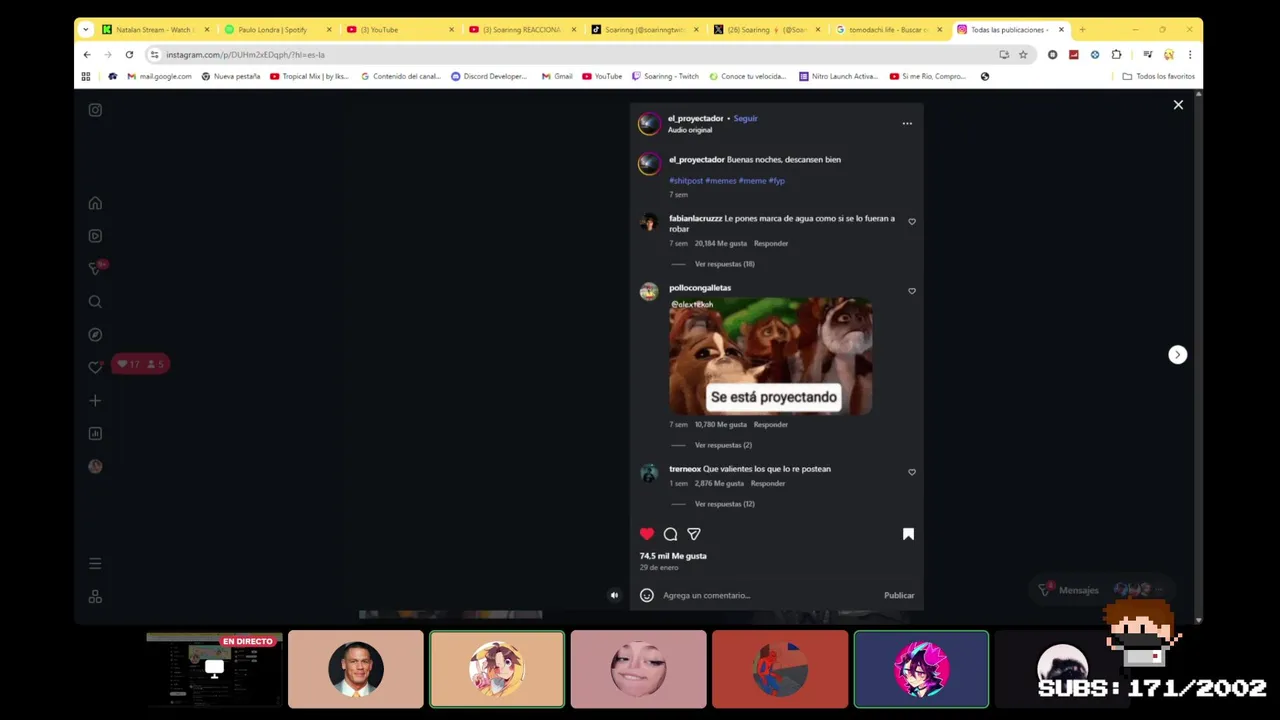
Task: Open Notifications heart in sidebar
Action: coord(95,367)
